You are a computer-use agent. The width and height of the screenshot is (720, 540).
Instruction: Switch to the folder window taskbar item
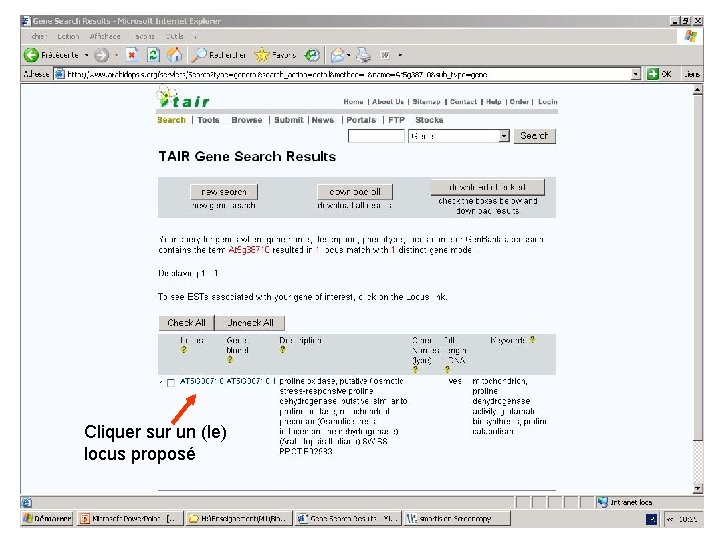pyautogui.click(x=238, y=518)
